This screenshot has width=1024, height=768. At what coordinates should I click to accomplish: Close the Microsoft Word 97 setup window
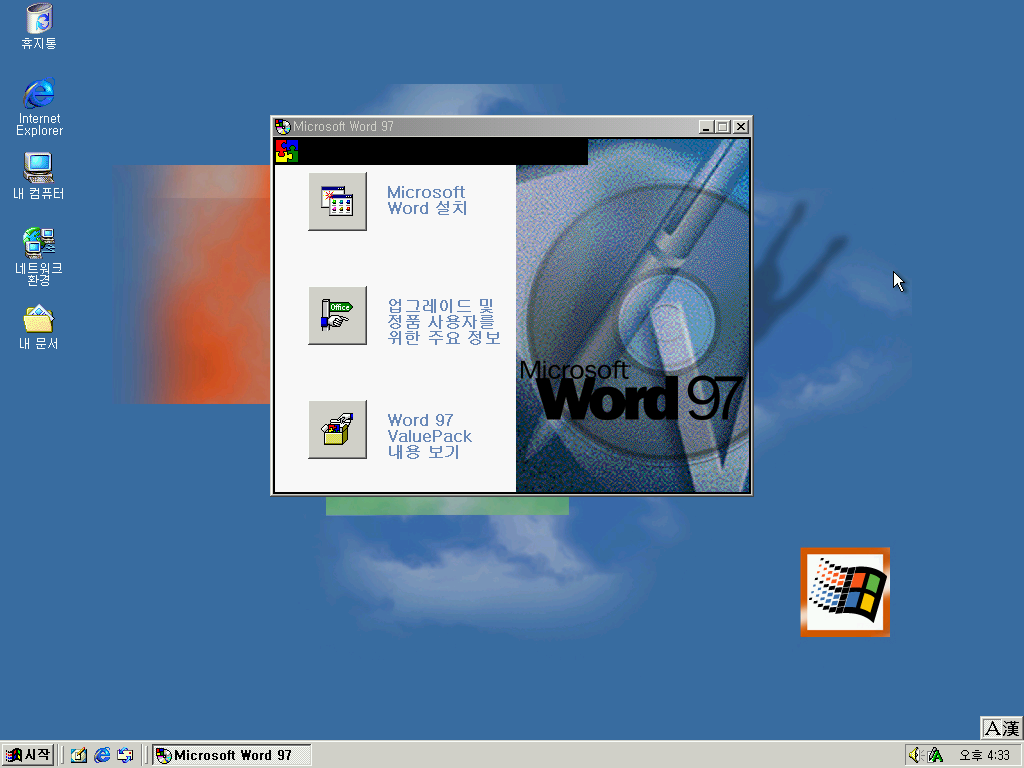741,127
